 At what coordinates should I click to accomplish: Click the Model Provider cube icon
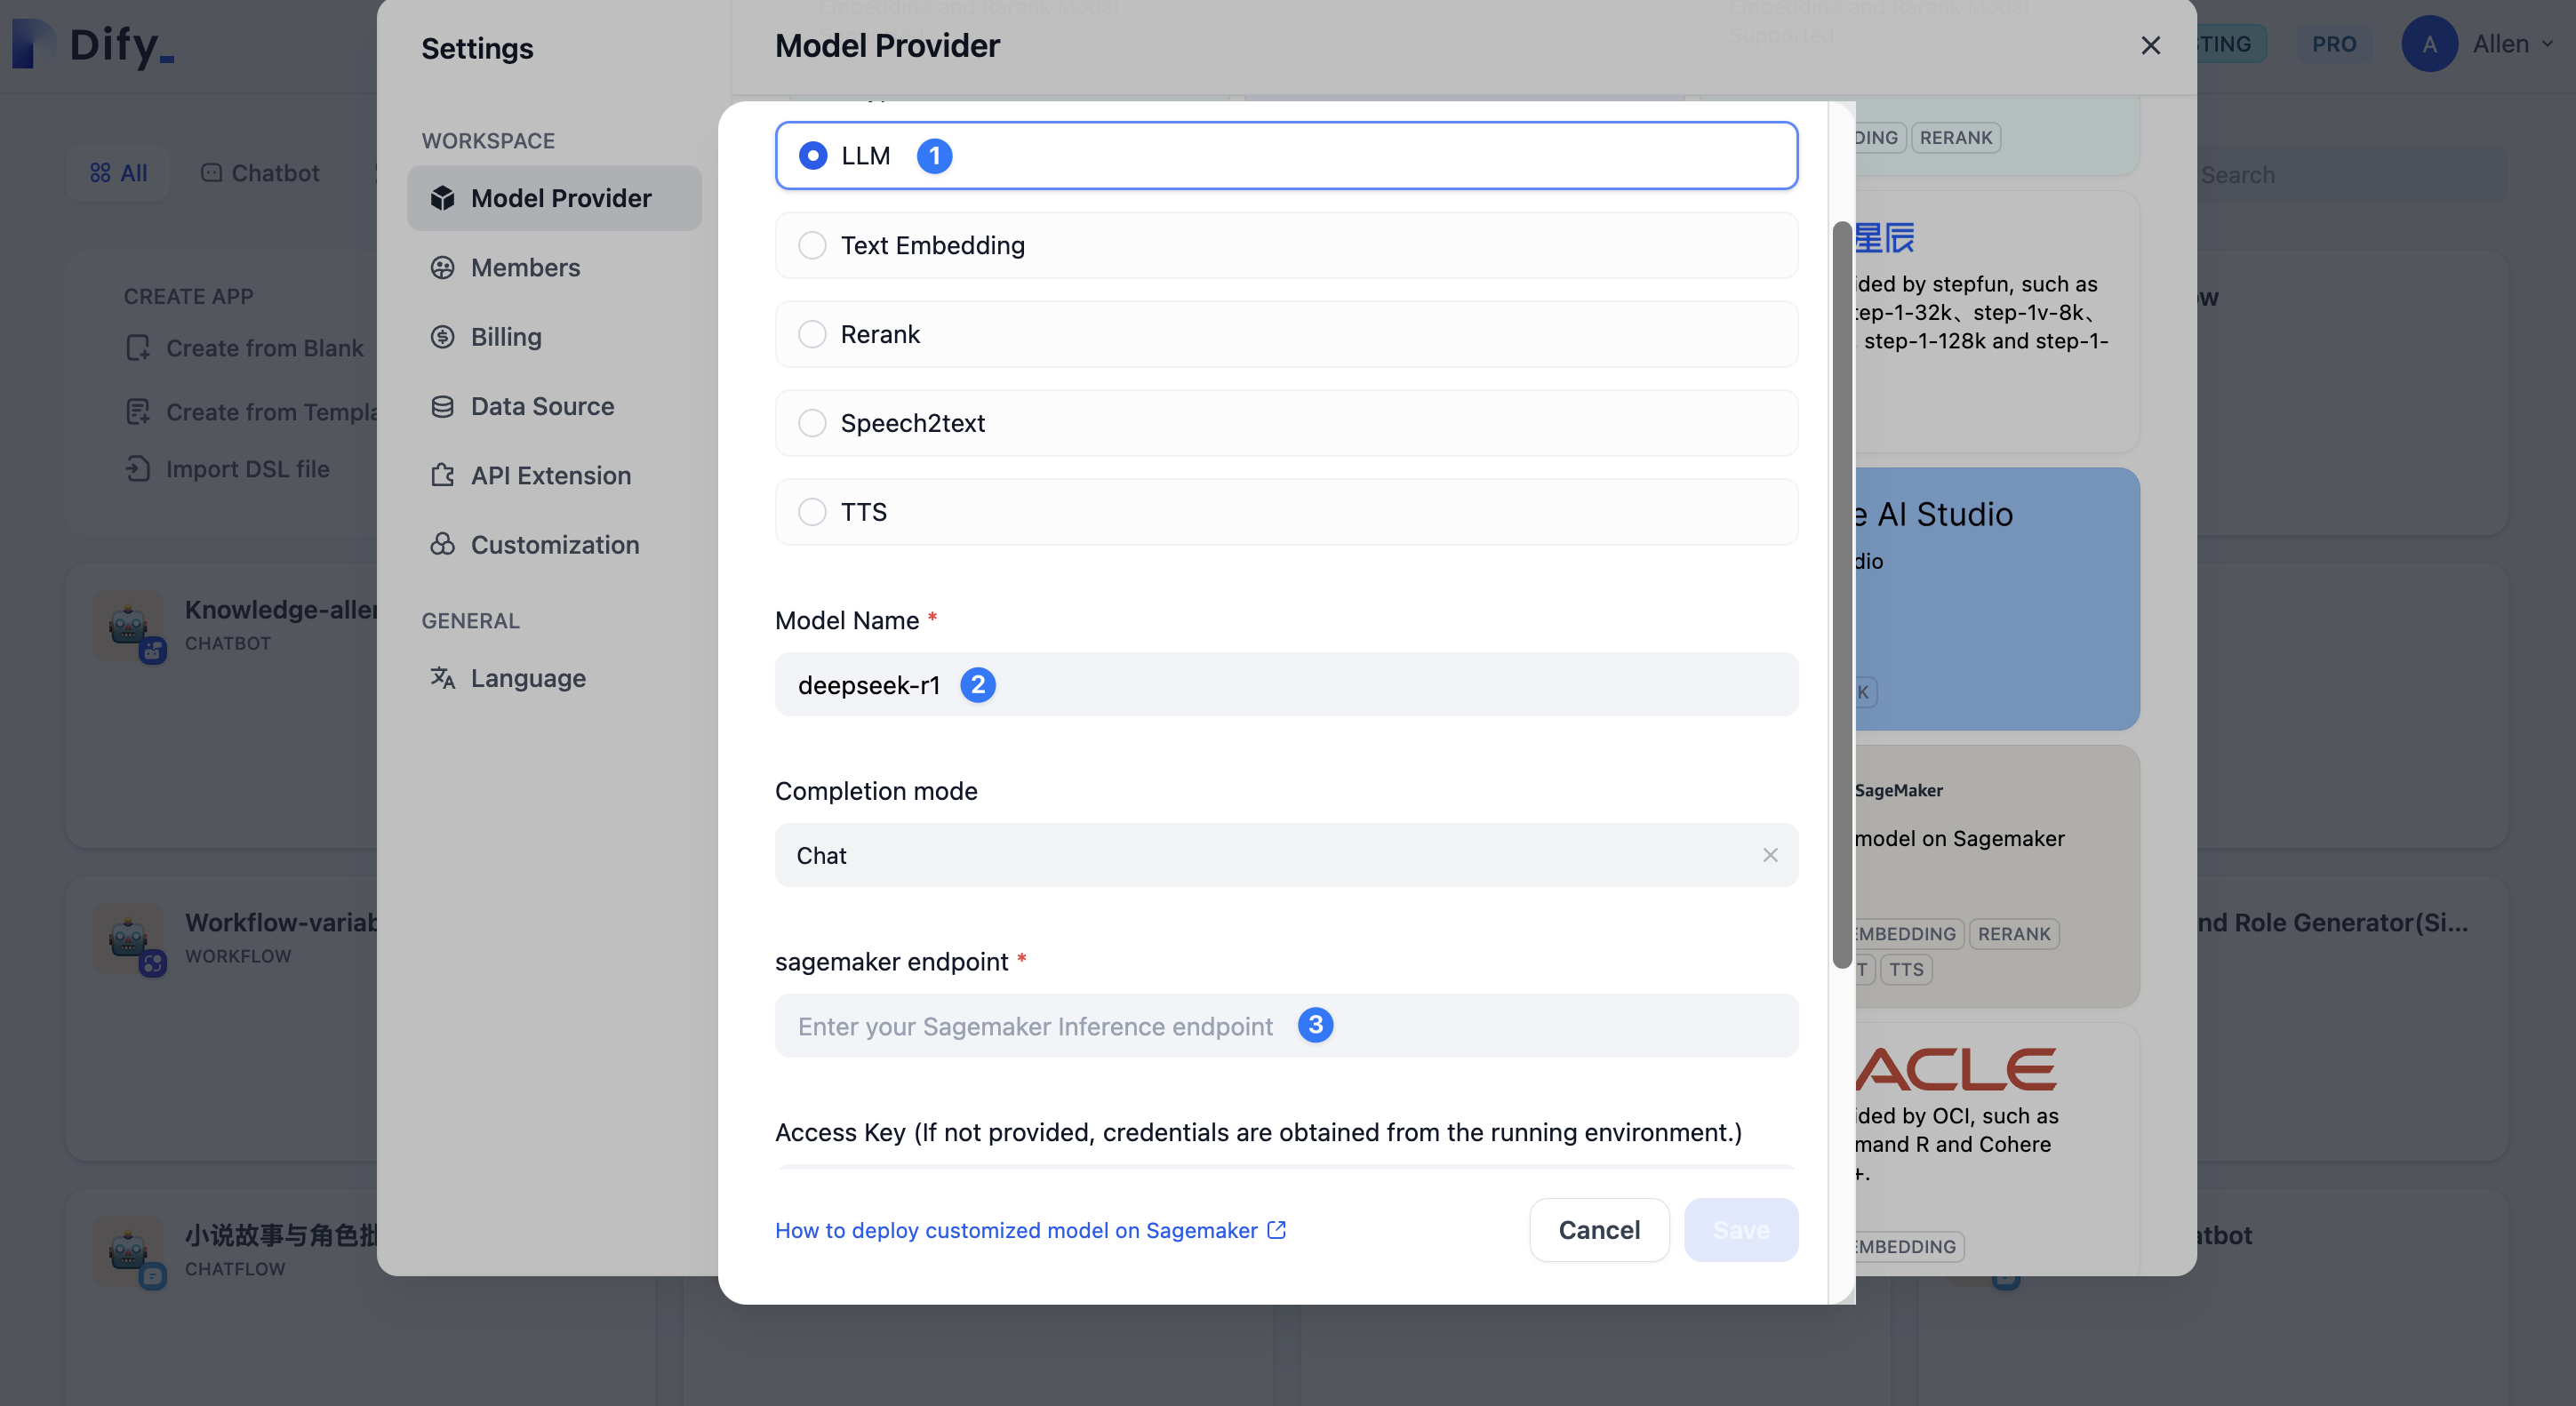tap(442, 198)
